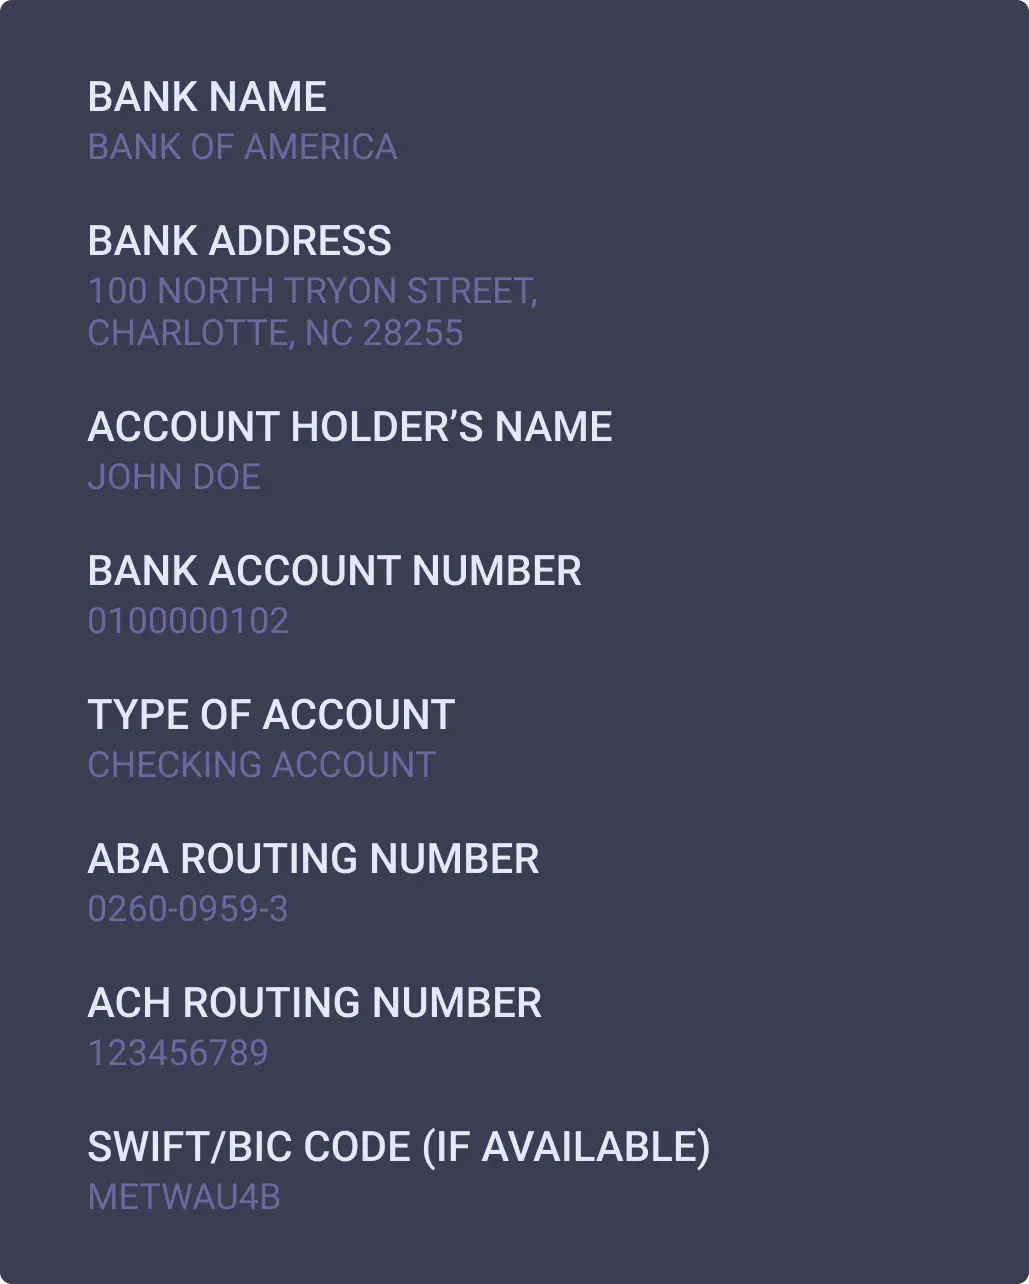Click the BANK NAME heading
The width and height of the screenshot is (1029, 1284).
click(x=207, y=97)
